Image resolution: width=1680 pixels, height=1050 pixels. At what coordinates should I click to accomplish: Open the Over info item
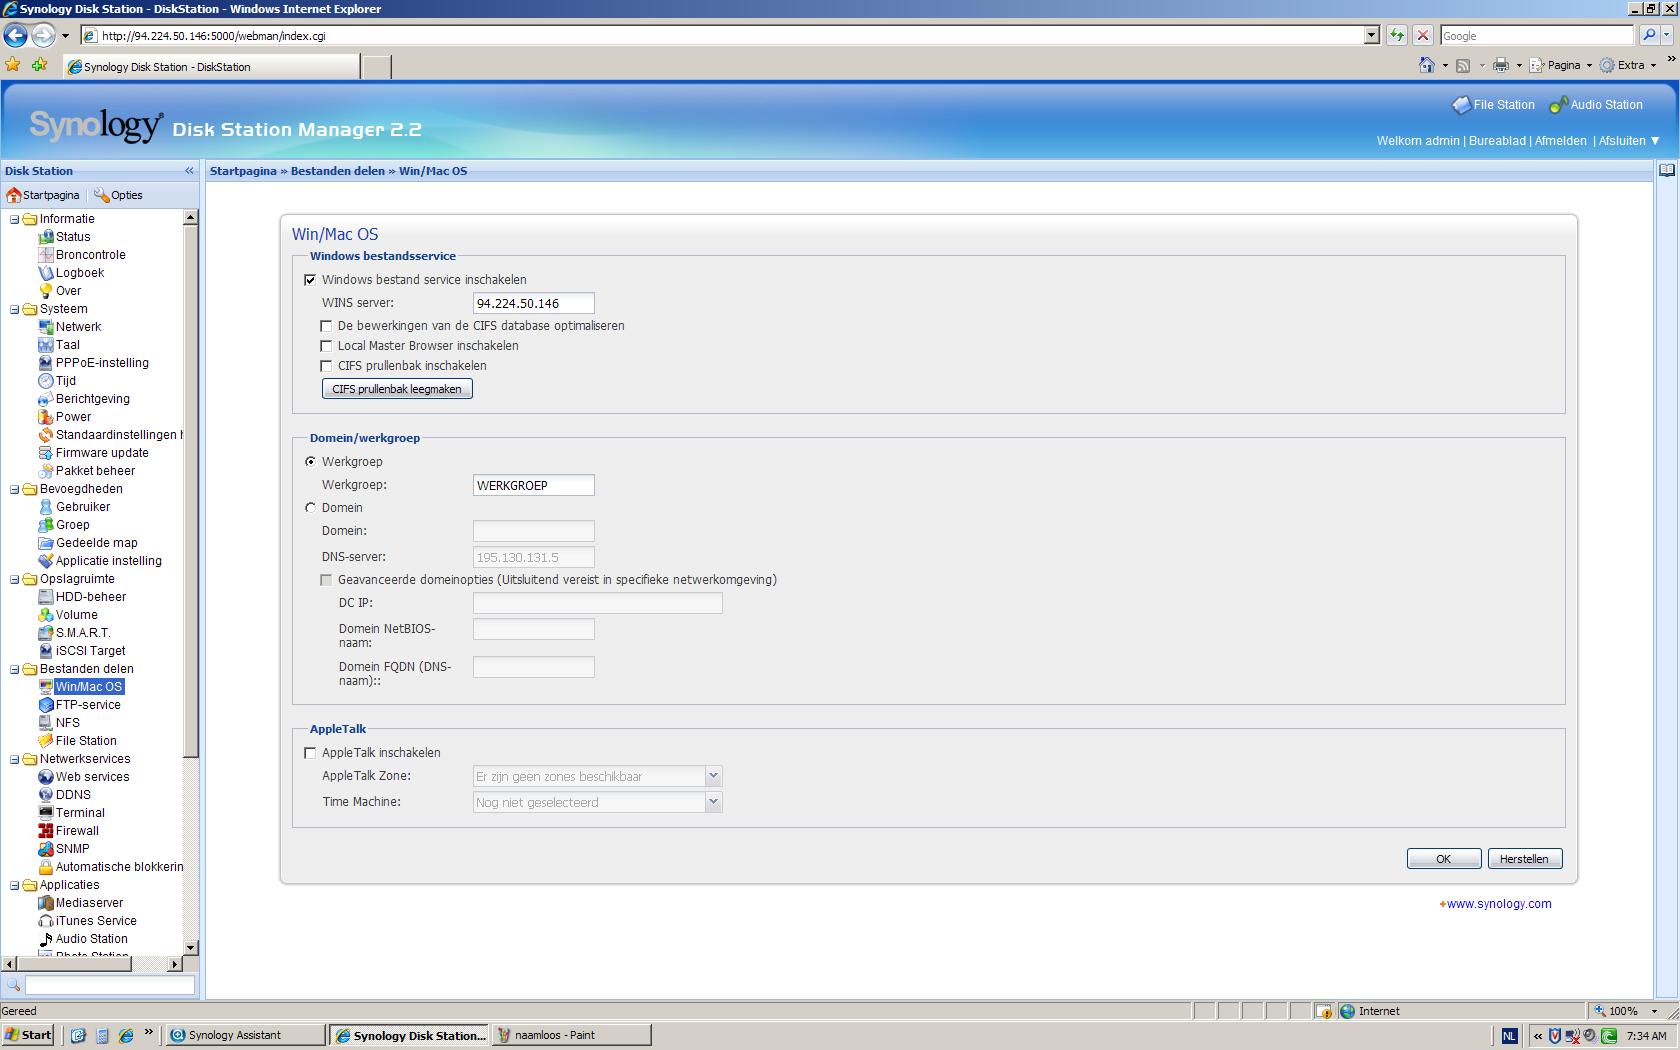(68, 291)
